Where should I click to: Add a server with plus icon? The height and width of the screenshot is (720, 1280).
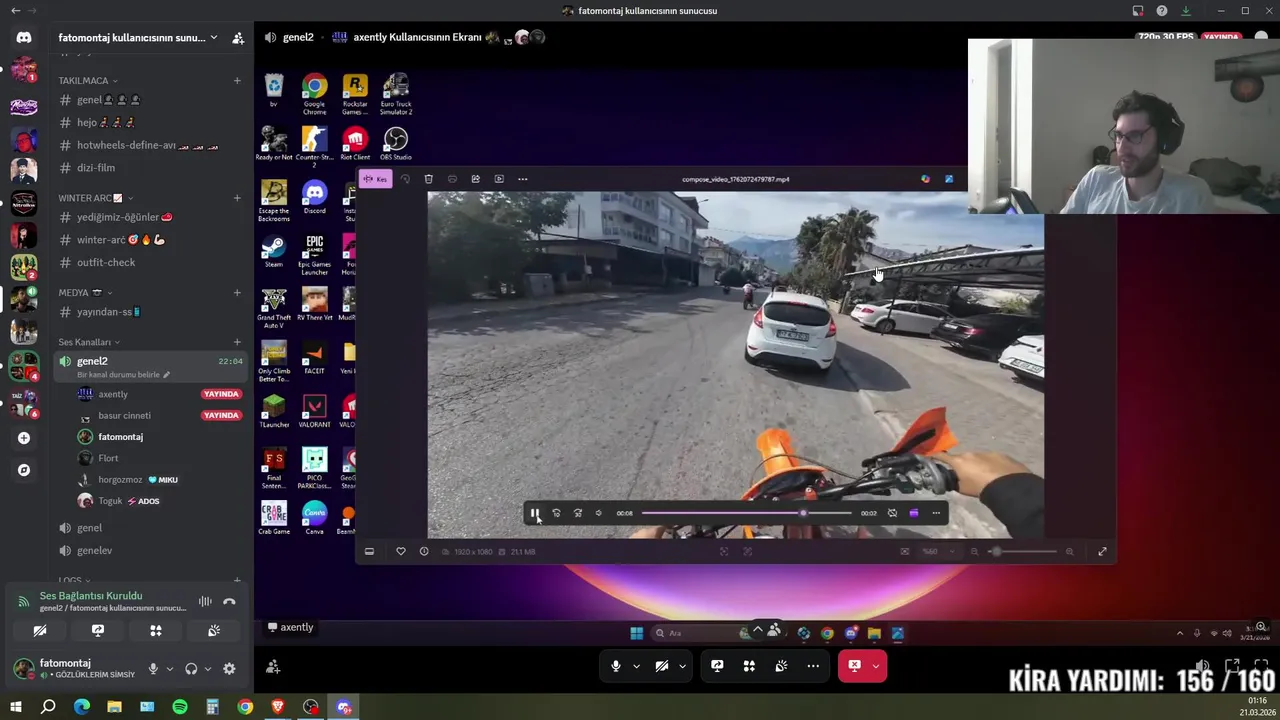tap(24, 438)
